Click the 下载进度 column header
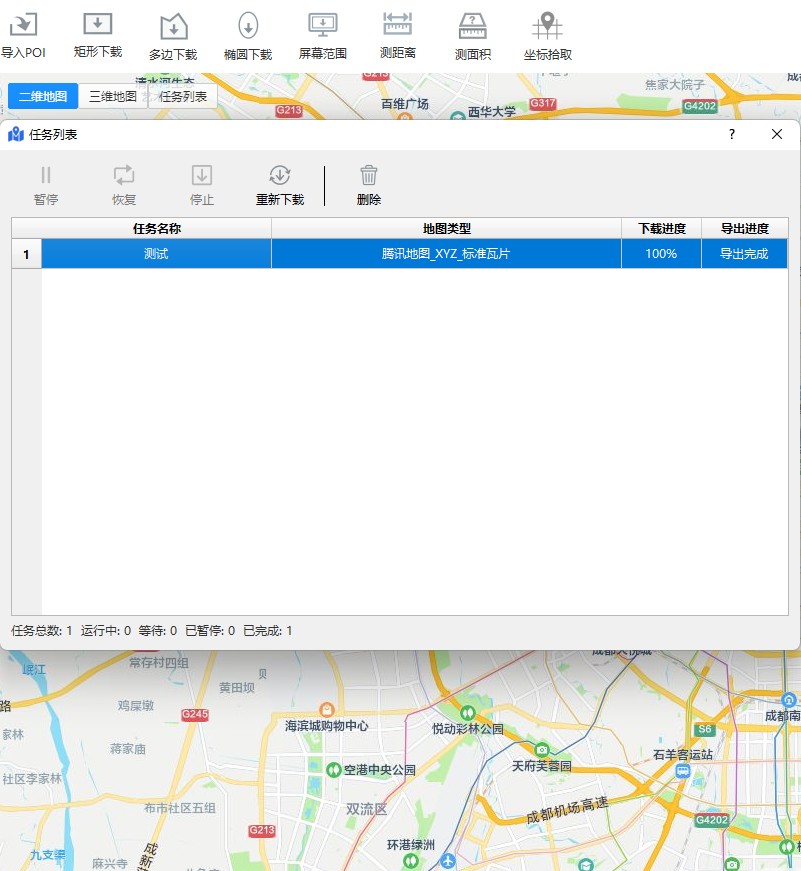Screen dimensions: 801x871 (662, 228)
